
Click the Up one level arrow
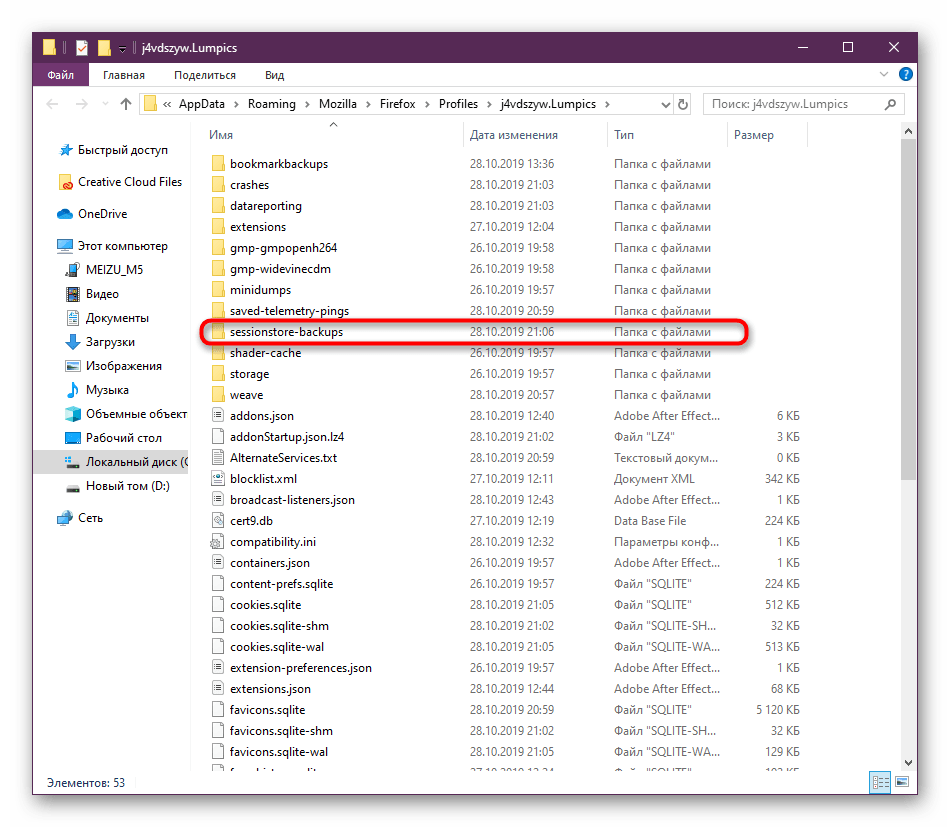click(x=126, y=104)
